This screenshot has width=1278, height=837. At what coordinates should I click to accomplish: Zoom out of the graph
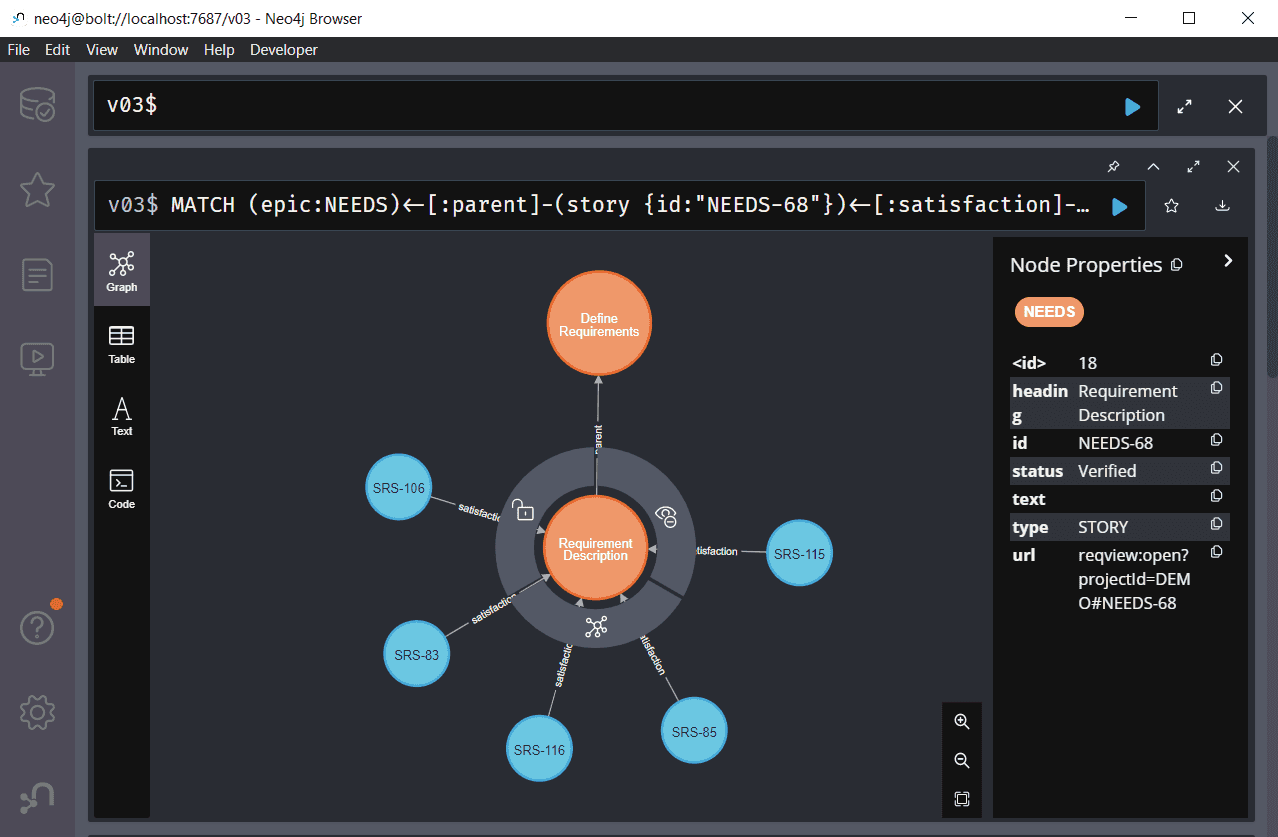(962, 760)
